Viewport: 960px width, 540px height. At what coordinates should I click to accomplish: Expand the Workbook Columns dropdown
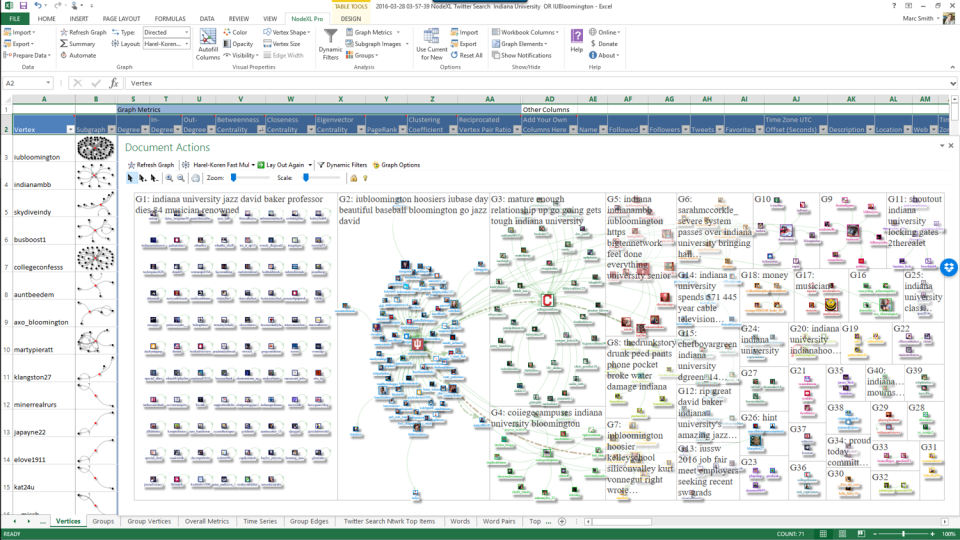tap(526, 32)
